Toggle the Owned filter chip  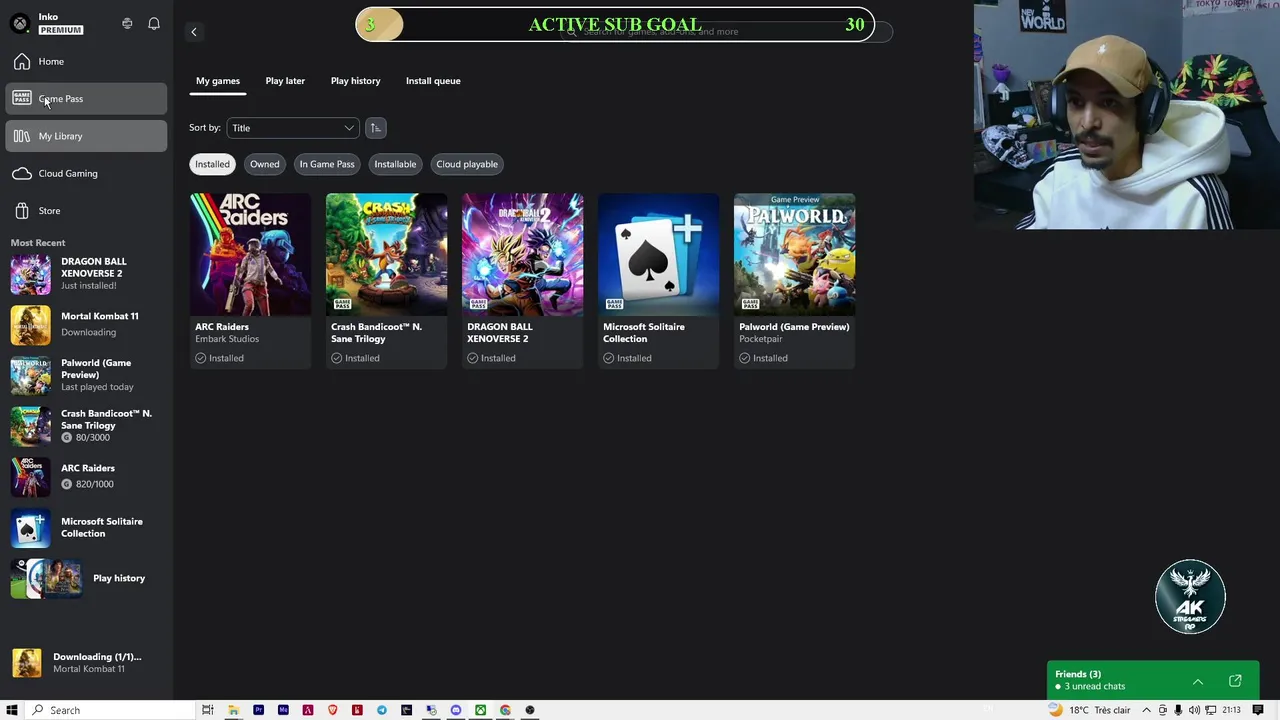coord(264,164)
